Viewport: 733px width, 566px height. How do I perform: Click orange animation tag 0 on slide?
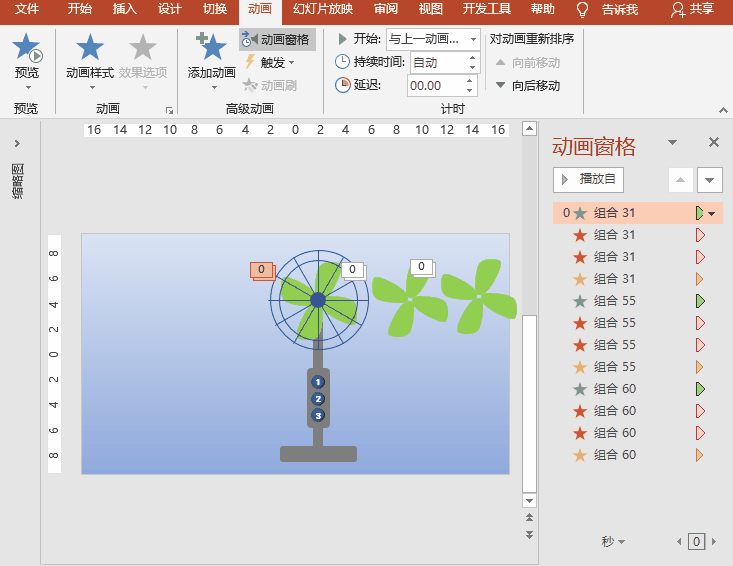point(262,270)
